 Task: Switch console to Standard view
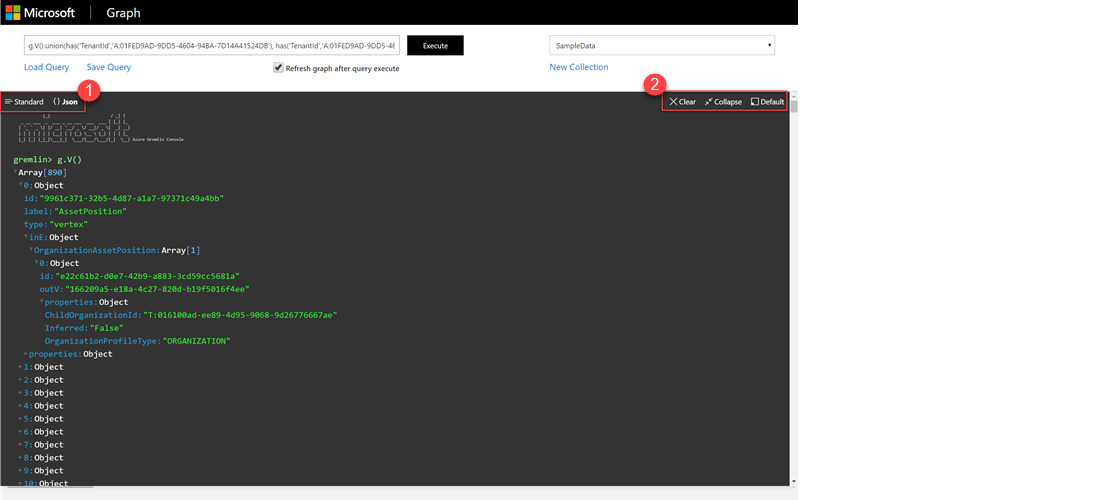(24, 102)
